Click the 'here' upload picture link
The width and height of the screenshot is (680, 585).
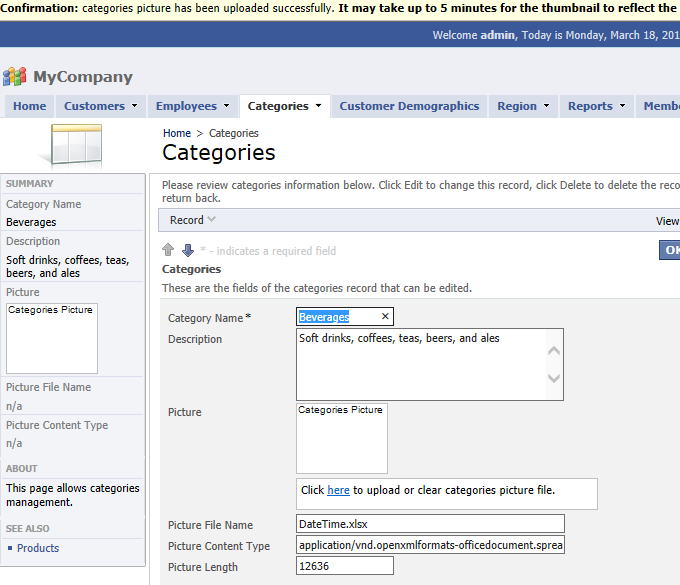[338, 490]
